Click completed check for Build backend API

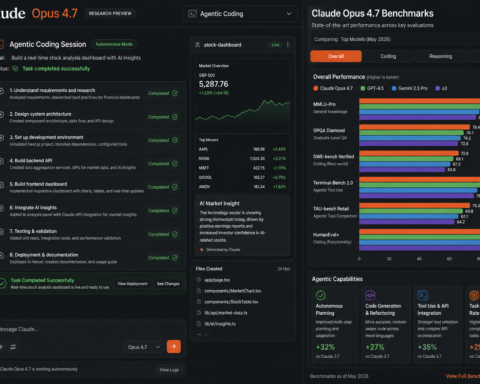[x=175, y=164]
